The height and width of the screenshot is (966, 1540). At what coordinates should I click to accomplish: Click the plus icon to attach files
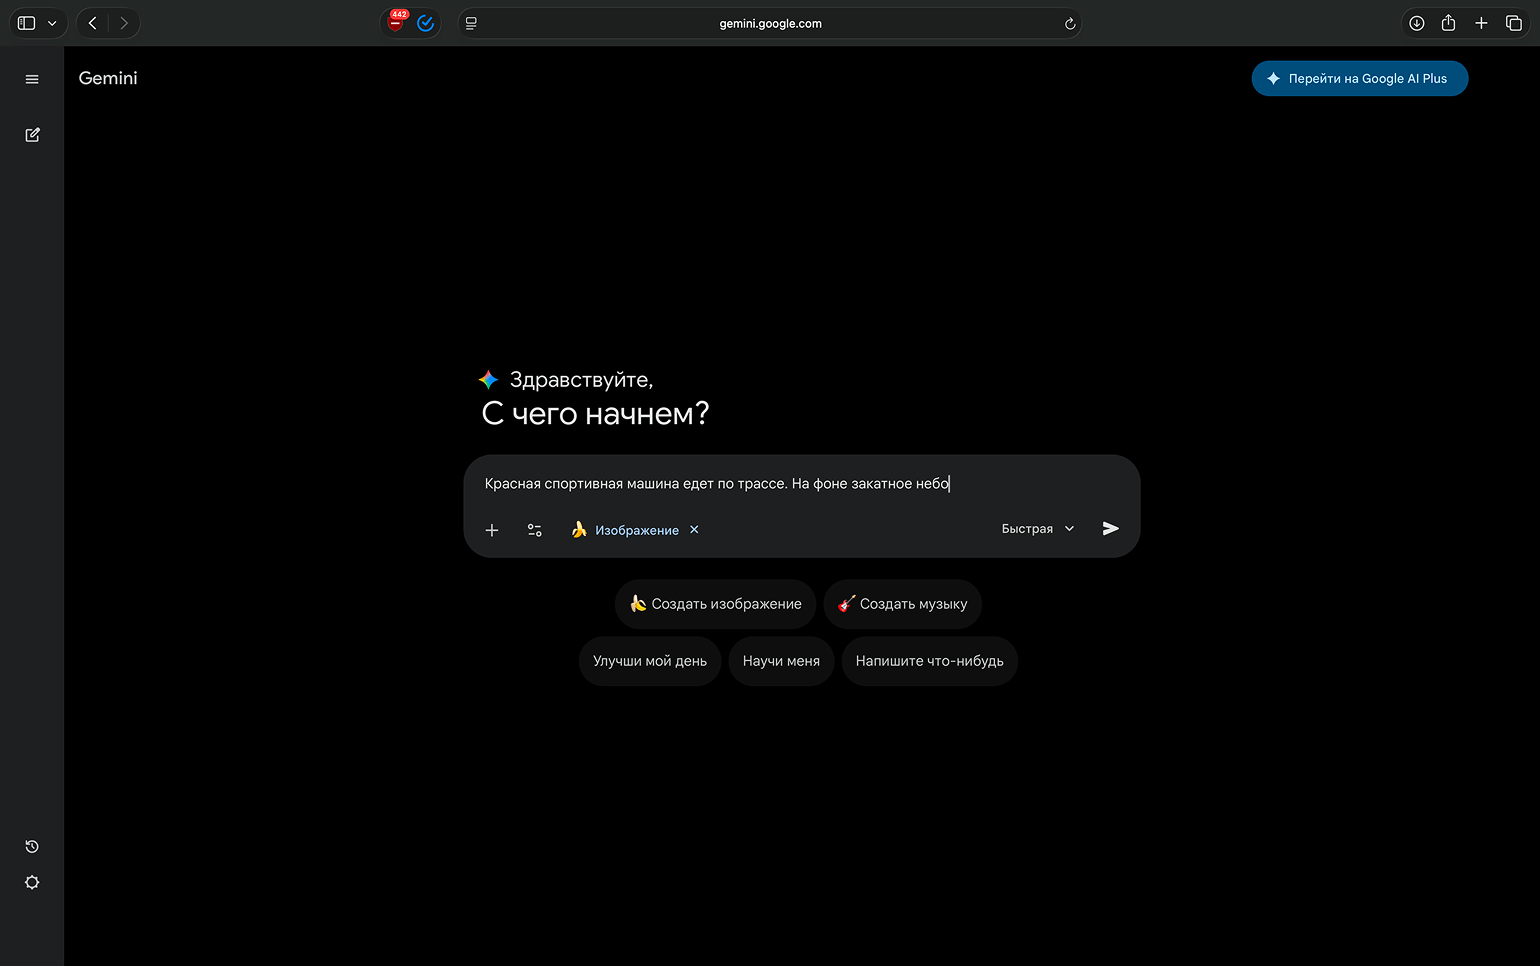pos(492,530)
